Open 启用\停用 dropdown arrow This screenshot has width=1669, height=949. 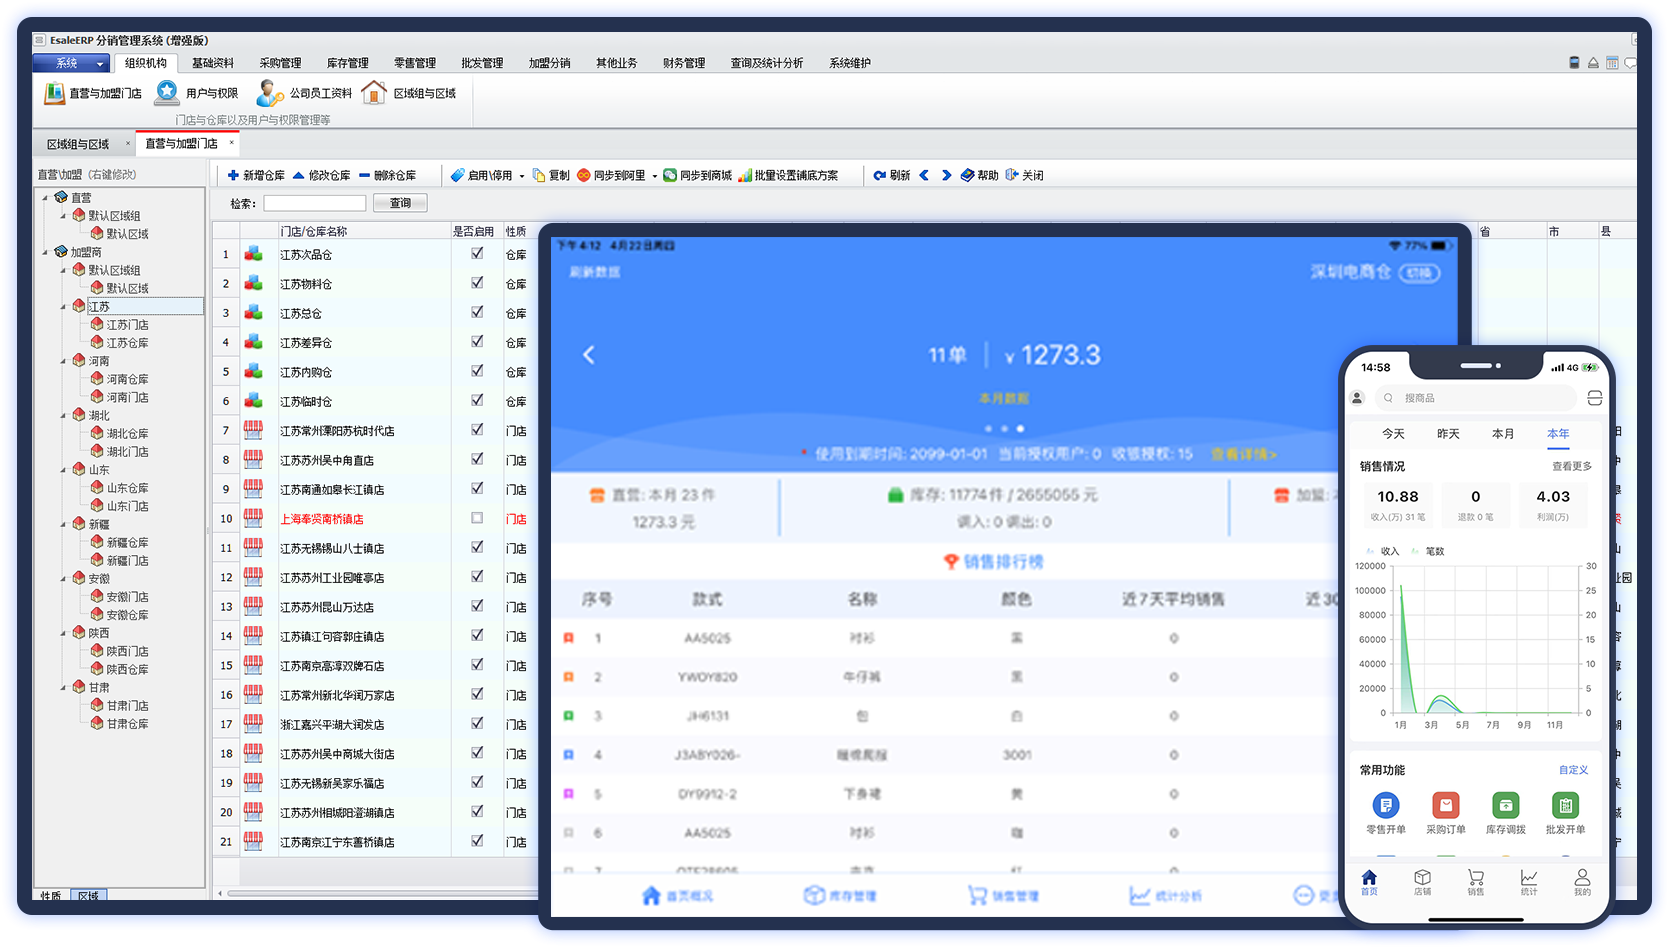point(521,176)
